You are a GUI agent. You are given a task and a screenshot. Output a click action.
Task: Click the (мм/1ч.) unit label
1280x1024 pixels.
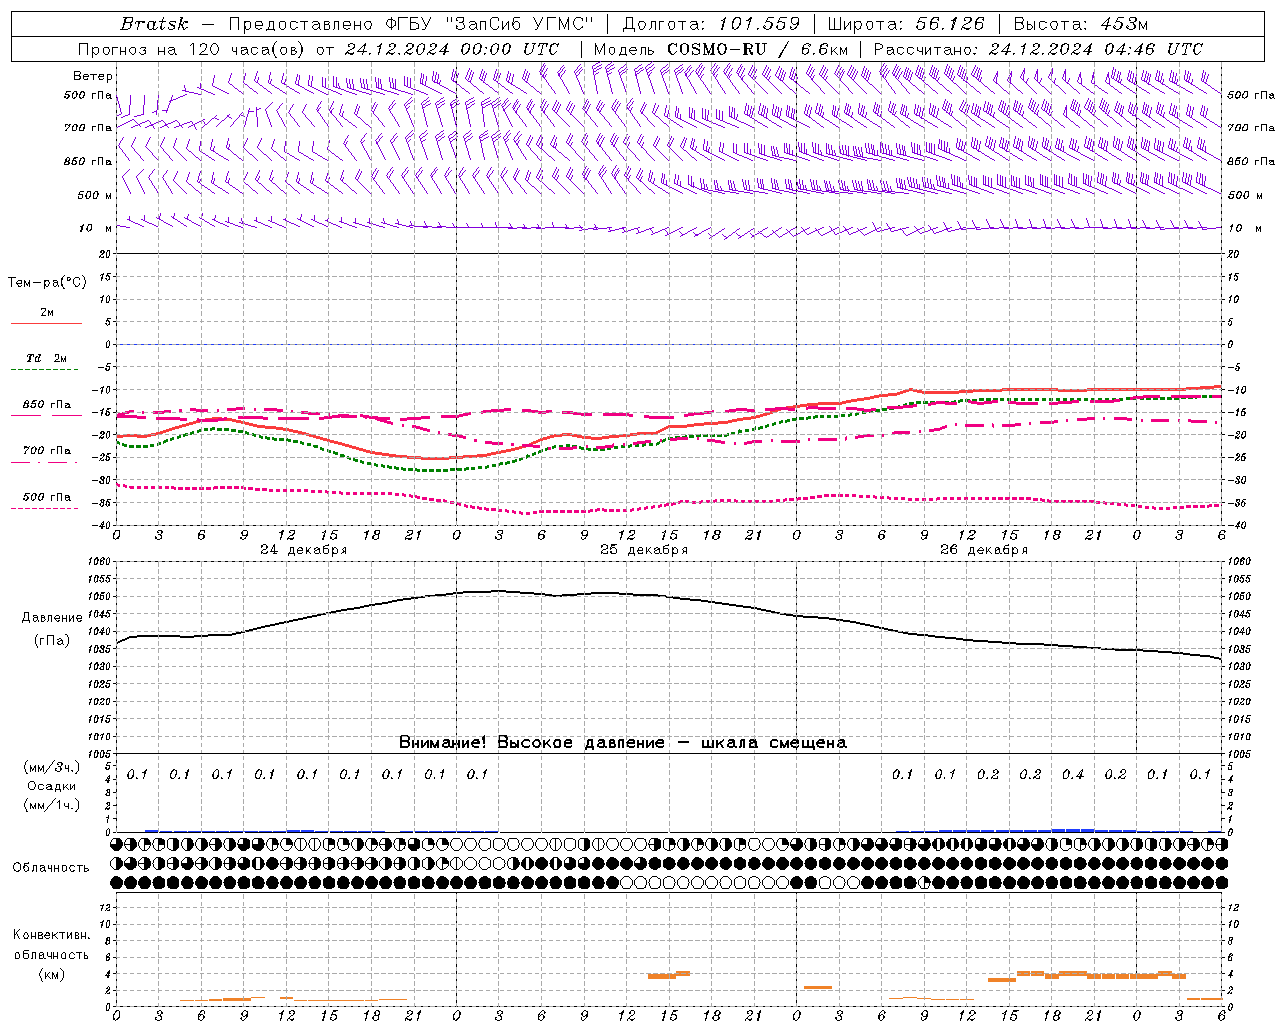point(52,805)
